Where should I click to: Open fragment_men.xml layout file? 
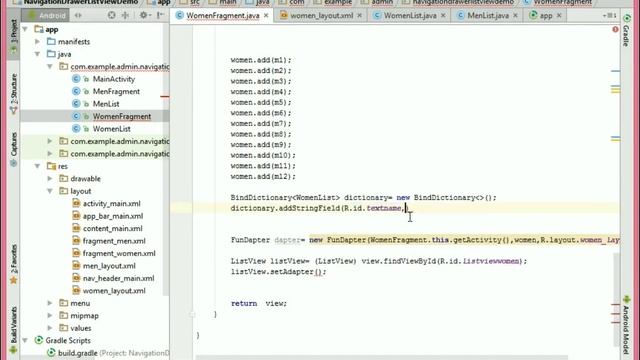click(114, 241)
